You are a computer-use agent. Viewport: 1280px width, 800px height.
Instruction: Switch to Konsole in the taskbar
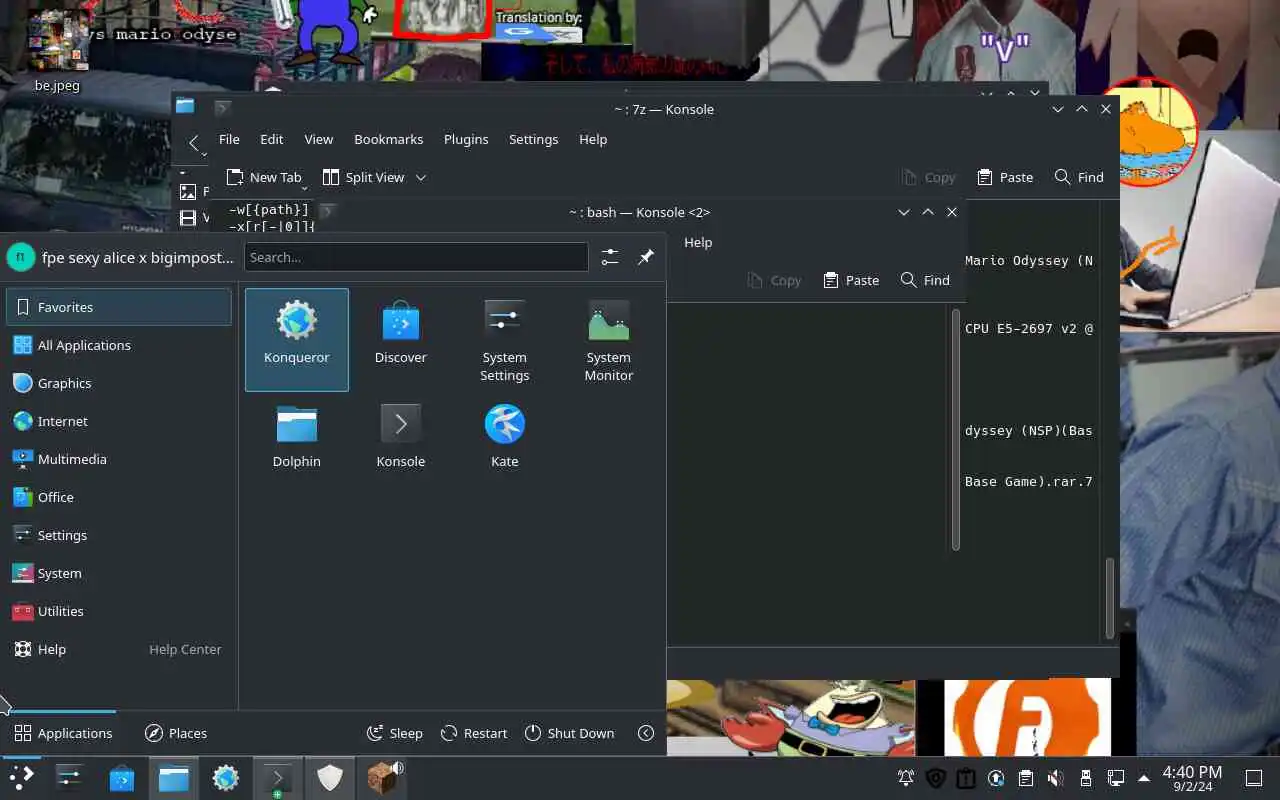(x=278, y=777)
